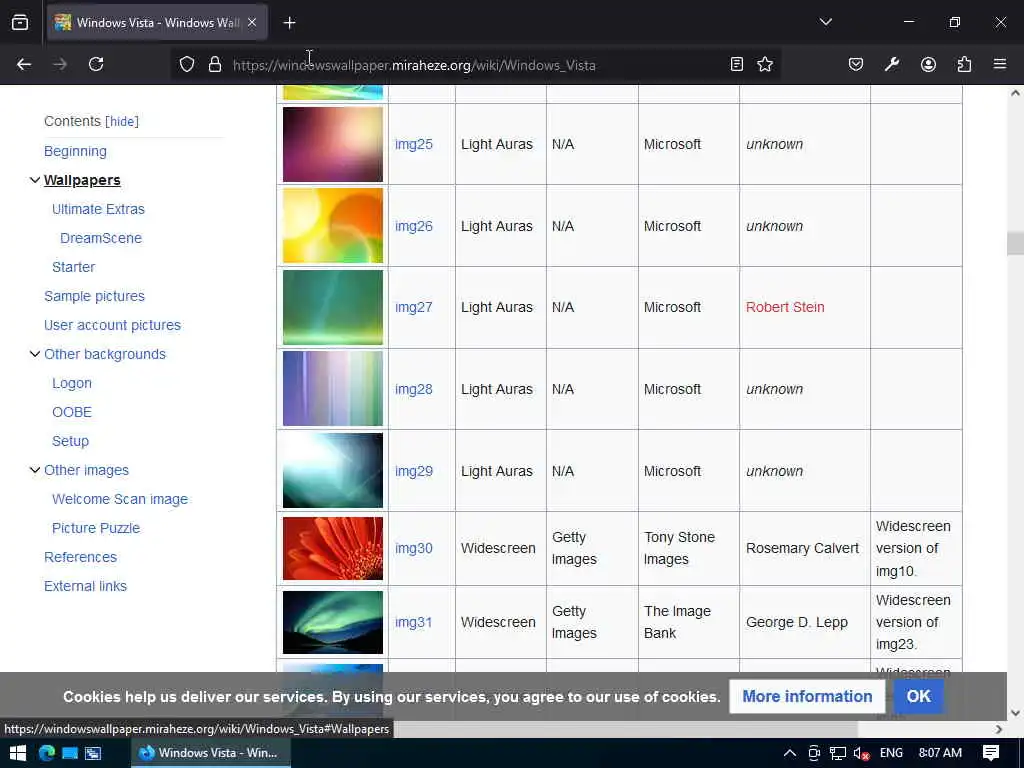Open the Robert Stein red link
Image resolution: width=1024 pixels, height=768 pixels.
tap(785, 307)
